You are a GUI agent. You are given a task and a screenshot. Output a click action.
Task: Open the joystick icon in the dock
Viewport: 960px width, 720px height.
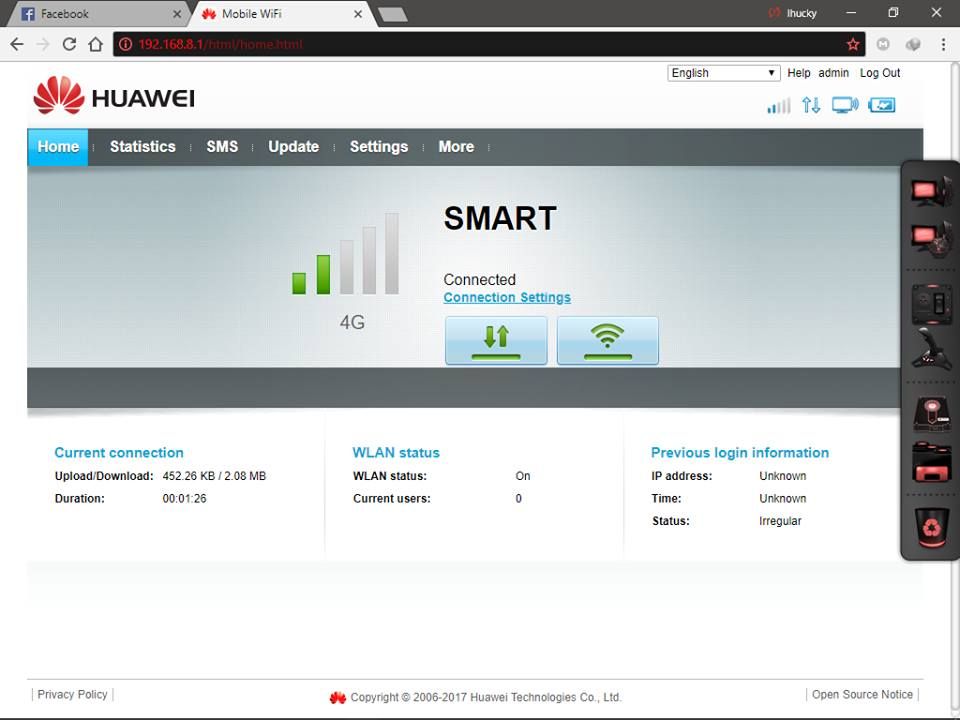click(931, 349)
